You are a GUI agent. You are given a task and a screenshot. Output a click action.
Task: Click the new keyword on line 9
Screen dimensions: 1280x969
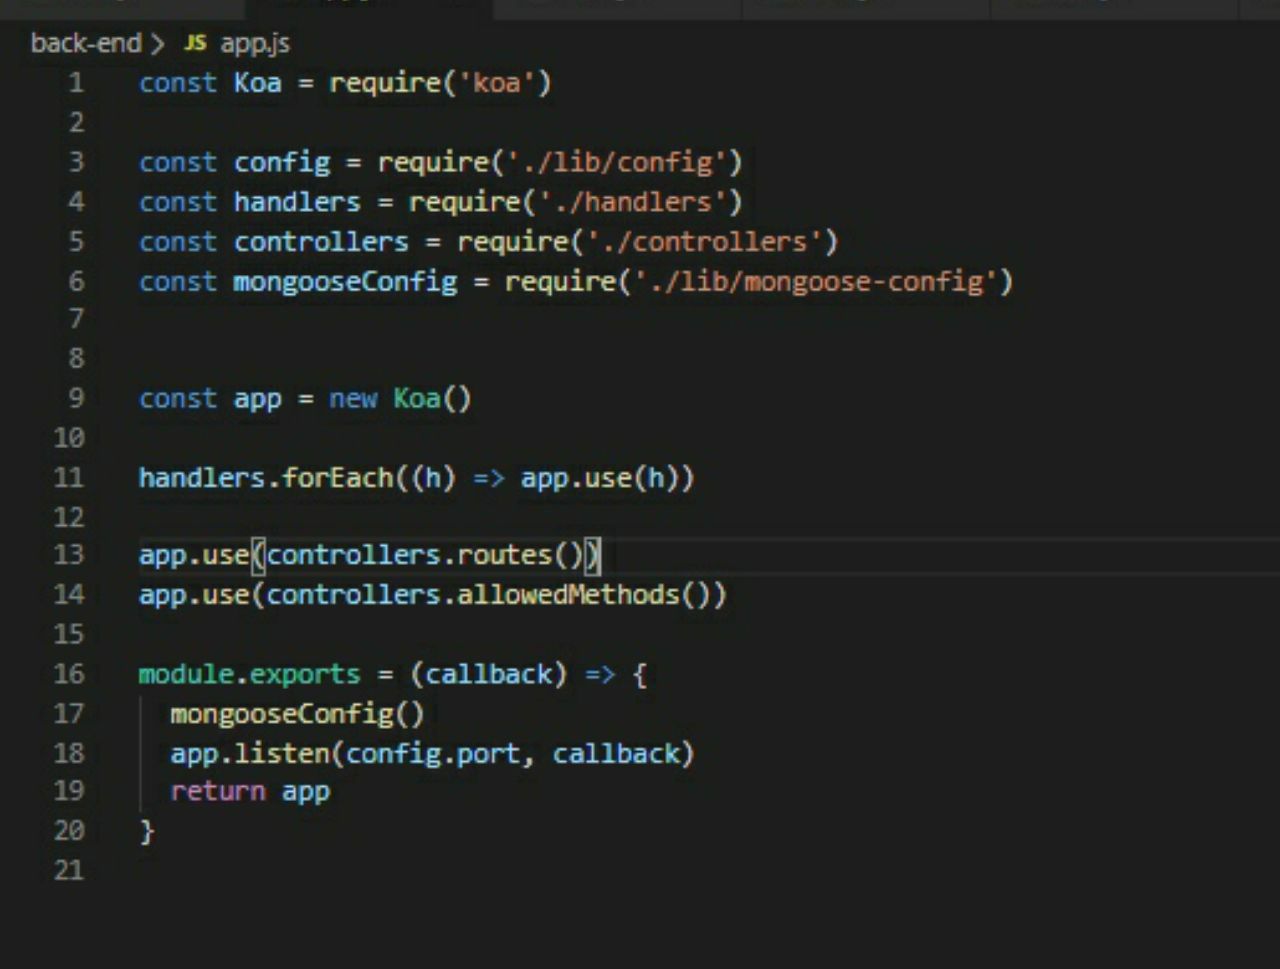(353, 399)
